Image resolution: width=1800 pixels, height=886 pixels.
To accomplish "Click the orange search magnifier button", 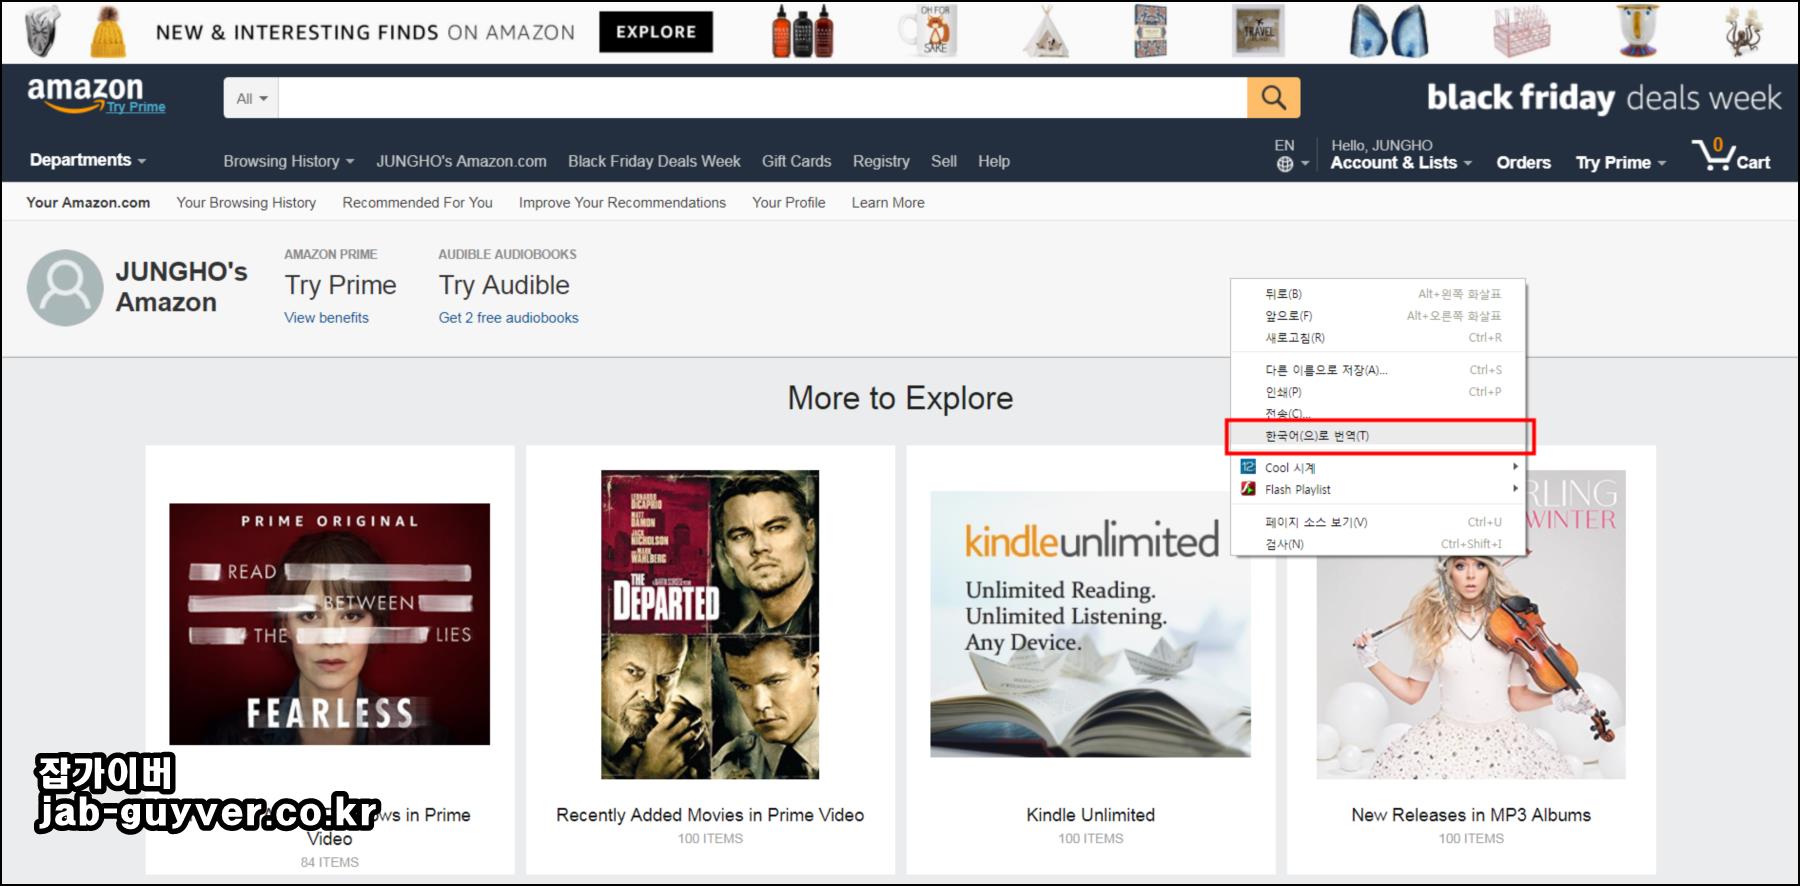I will click(x=1273, y=98).
